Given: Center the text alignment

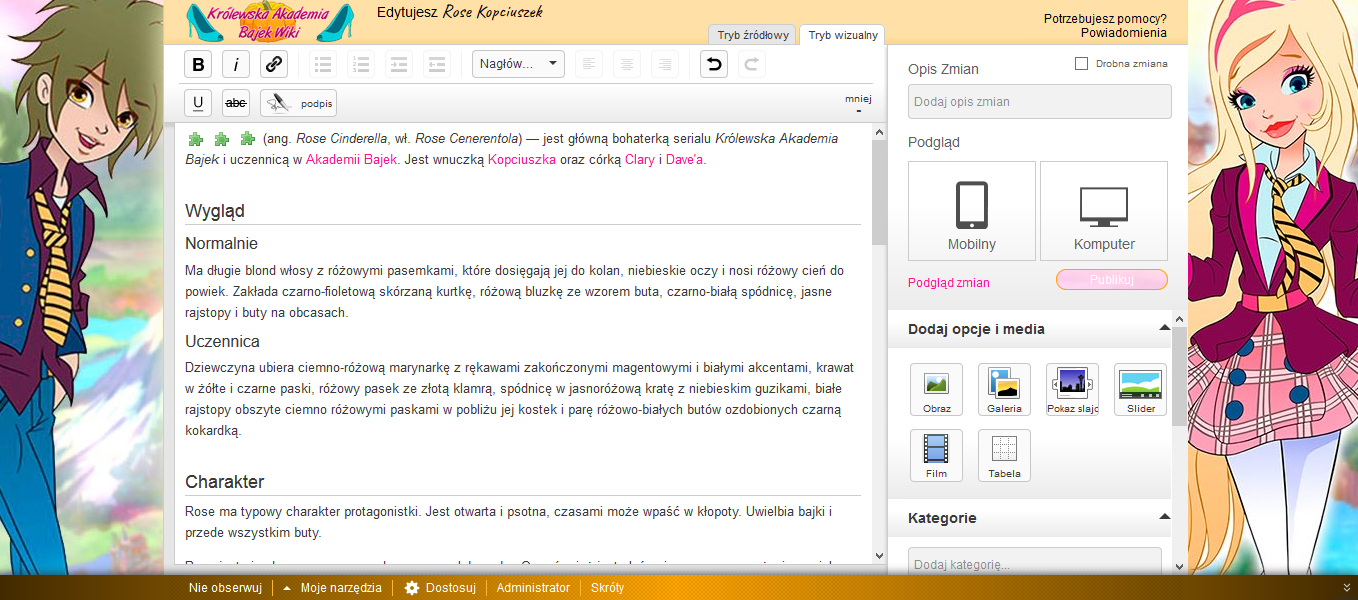Looking at the screenshot, I should (x=627, y=64).
